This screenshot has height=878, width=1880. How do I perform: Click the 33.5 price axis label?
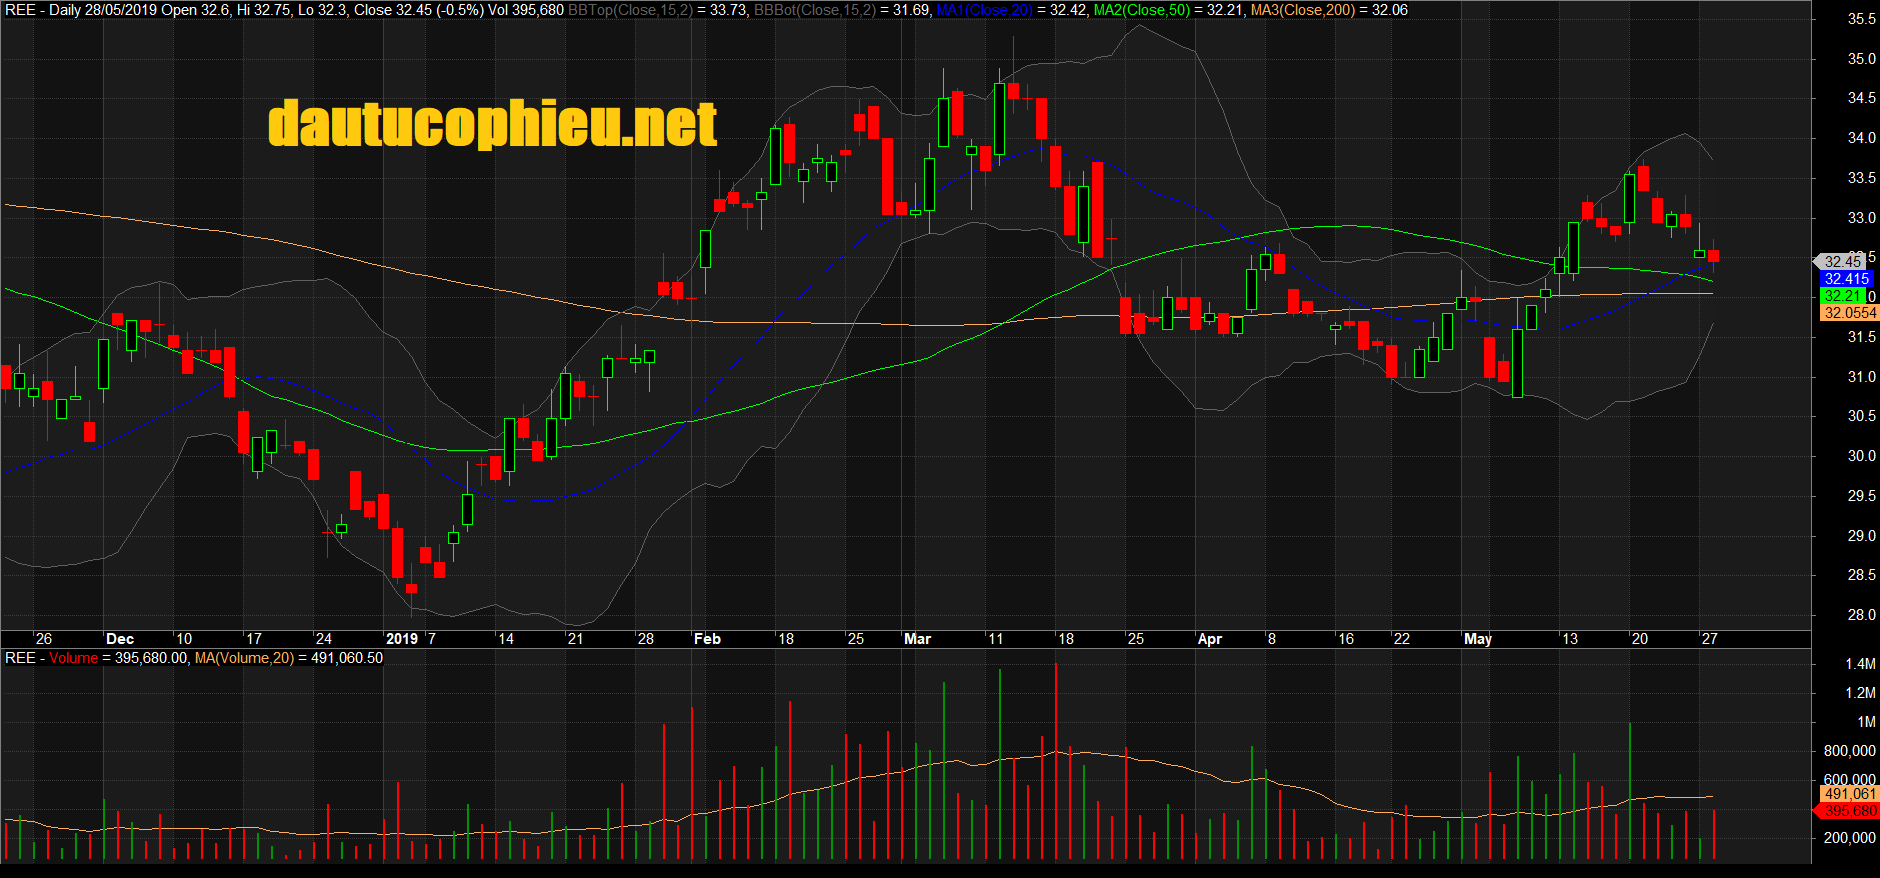(x=1861, y=178)
